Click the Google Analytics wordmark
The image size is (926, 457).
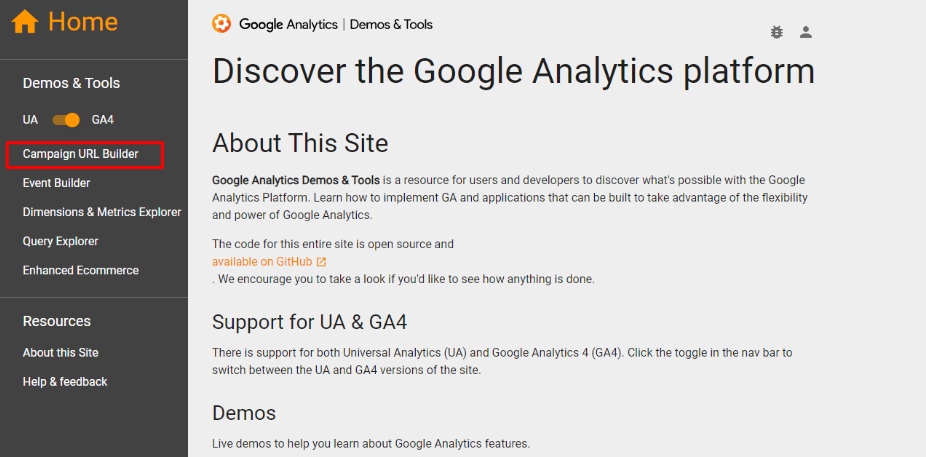288,24
